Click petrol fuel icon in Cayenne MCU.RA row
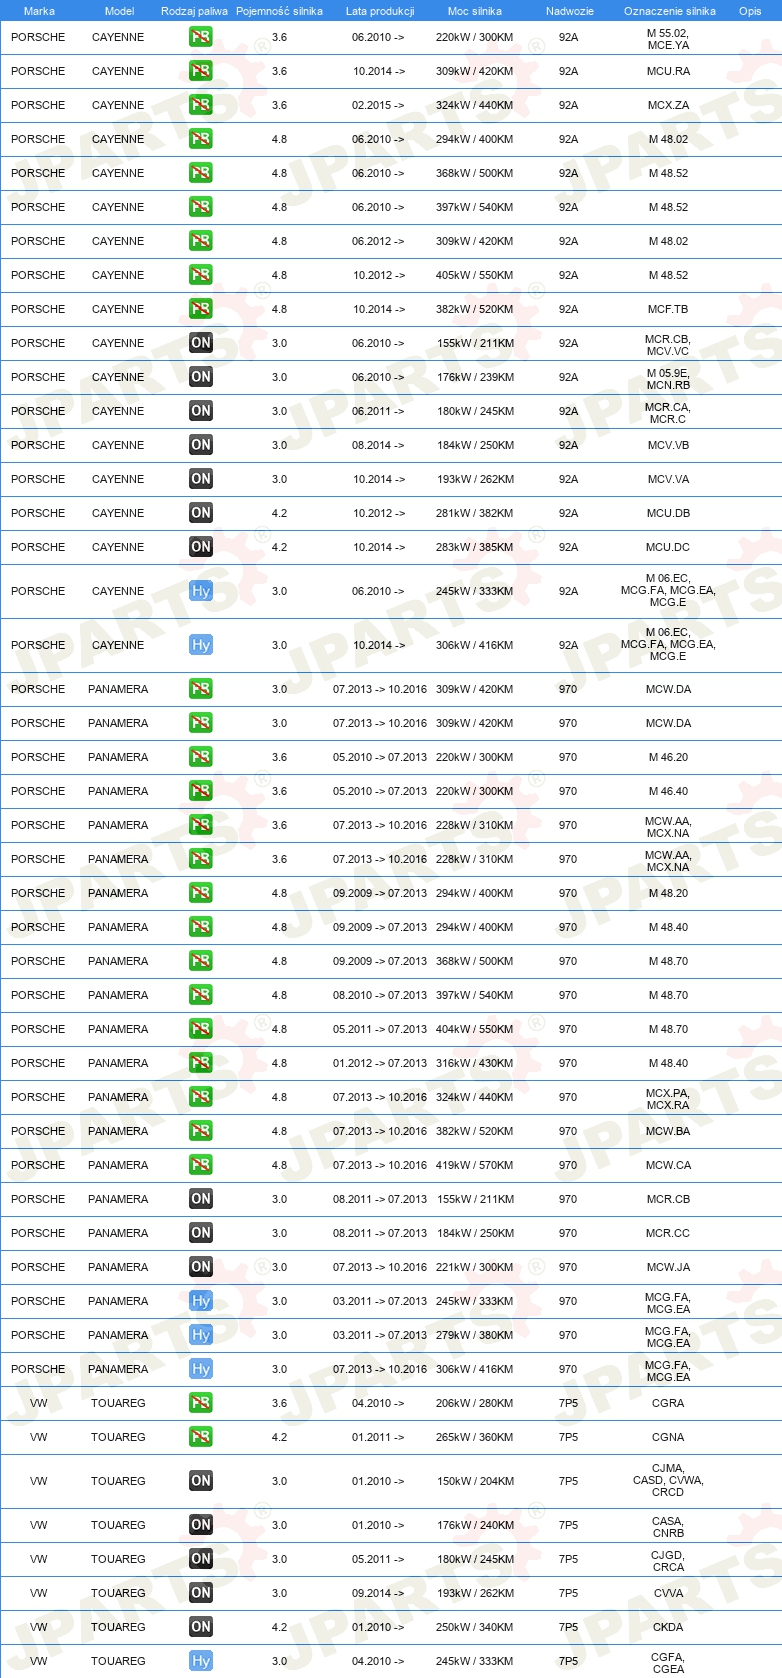This screenshot has height=1678, width=782. (201, 71)
